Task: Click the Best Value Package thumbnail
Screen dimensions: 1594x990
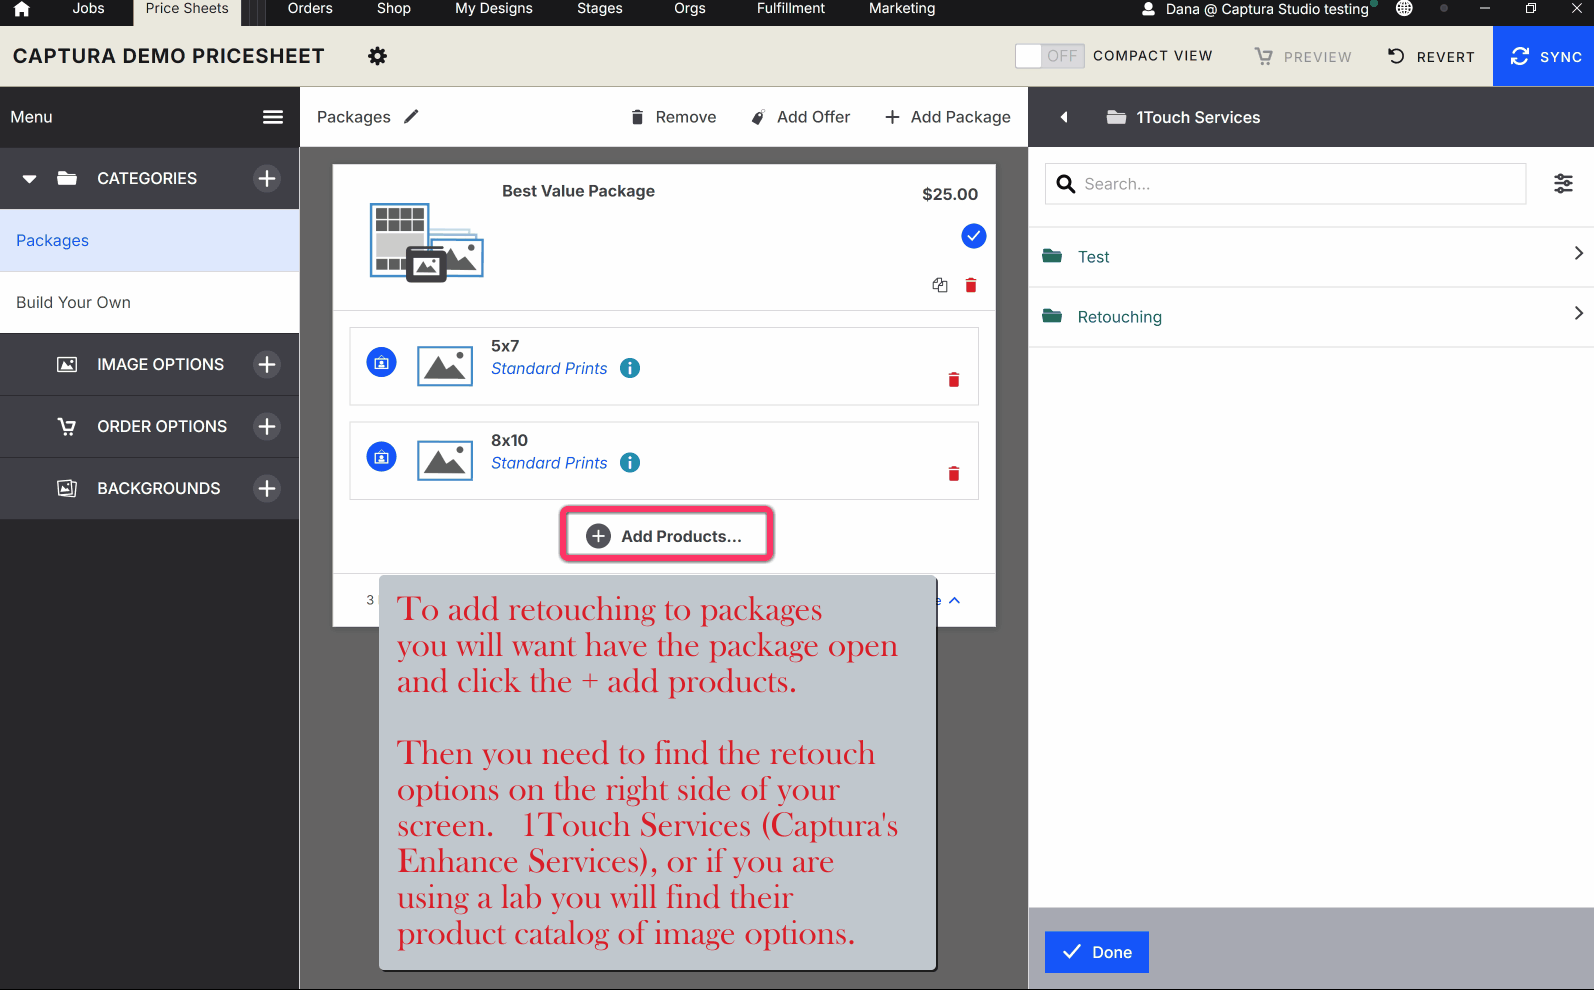Action: [427, 242]
